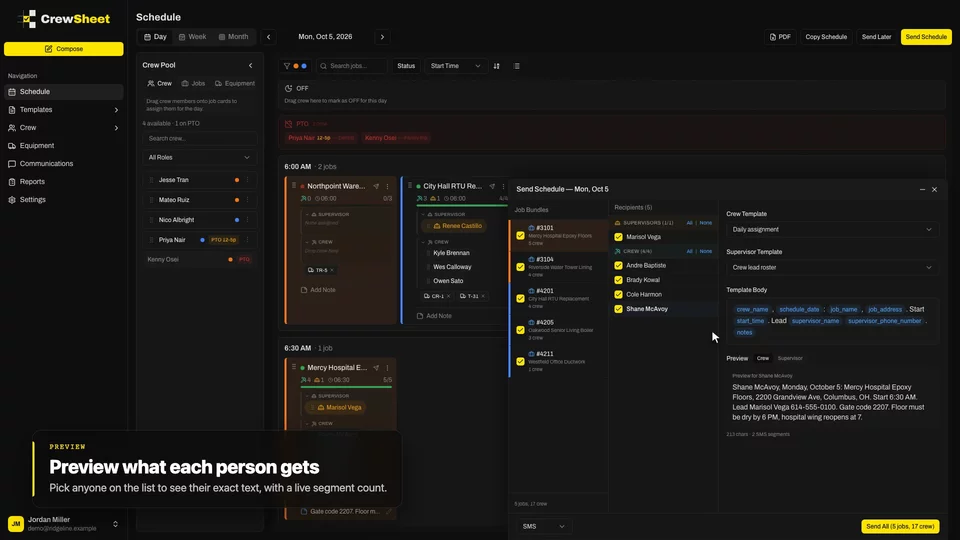Image resolution: width=960 pixels, height=540 pixels.
Task: Click the Search crew input field
Action: pyautogui.click(x=200, y=138)
